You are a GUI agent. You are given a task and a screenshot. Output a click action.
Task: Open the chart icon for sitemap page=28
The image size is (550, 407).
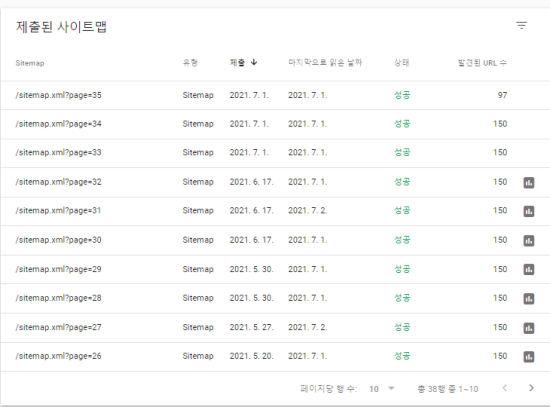point(529,299)
